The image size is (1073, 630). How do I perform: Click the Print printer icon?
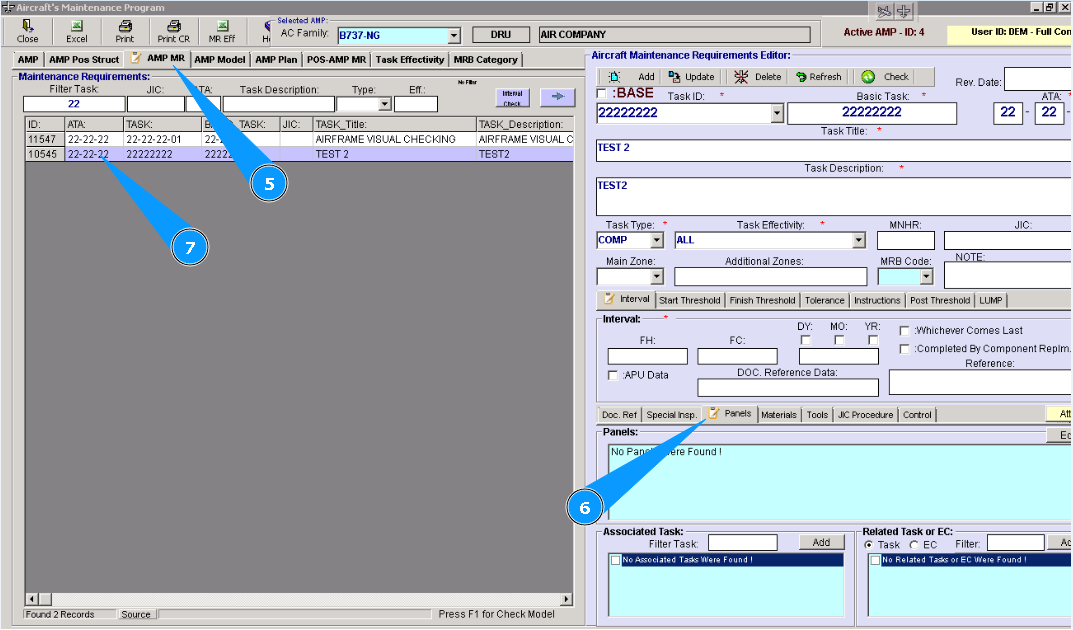[x=125, y=25]
